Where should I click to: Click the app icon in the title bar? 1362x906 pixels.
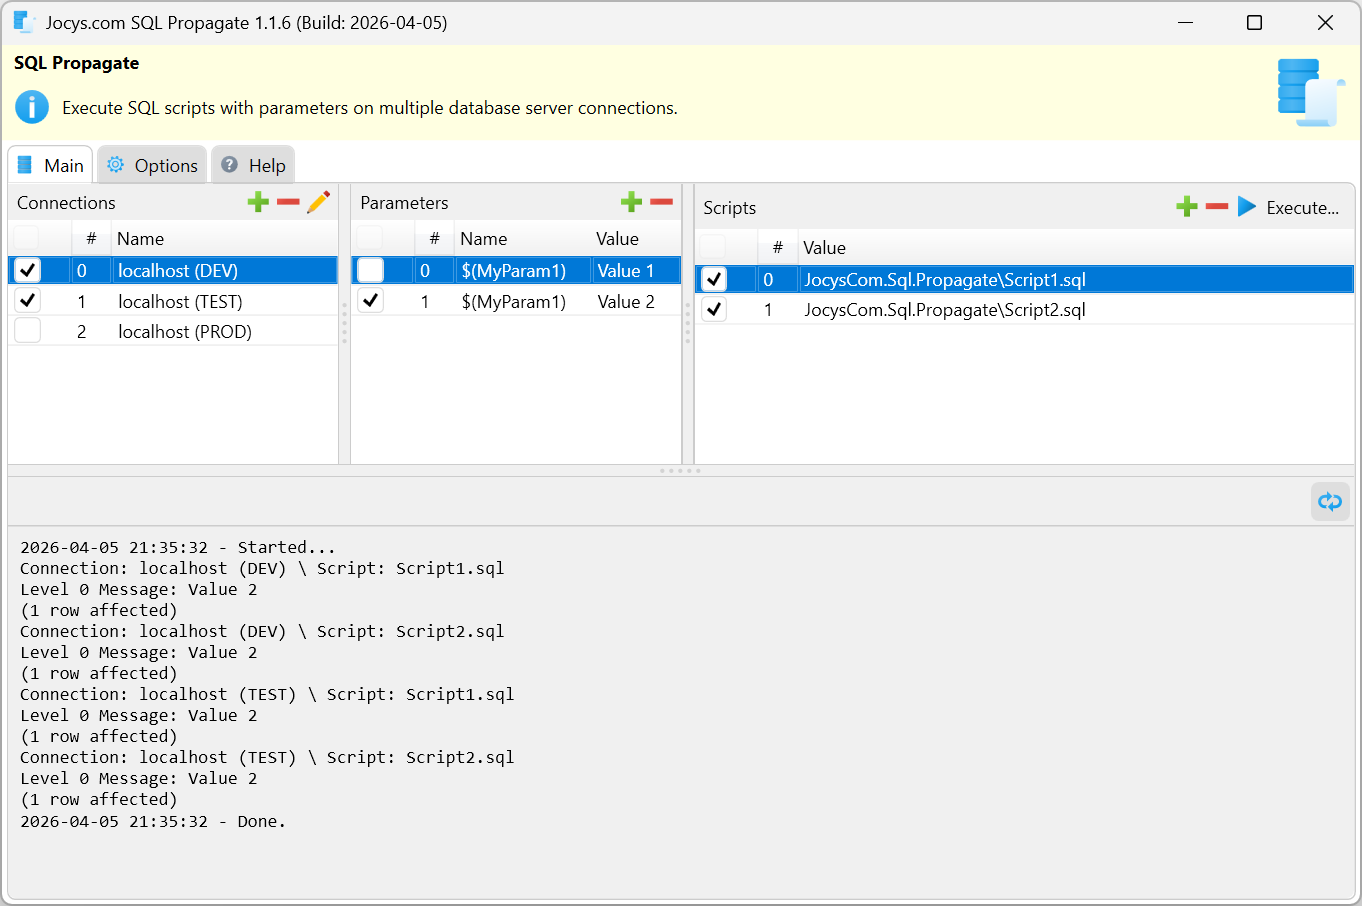tap(24, 22)
